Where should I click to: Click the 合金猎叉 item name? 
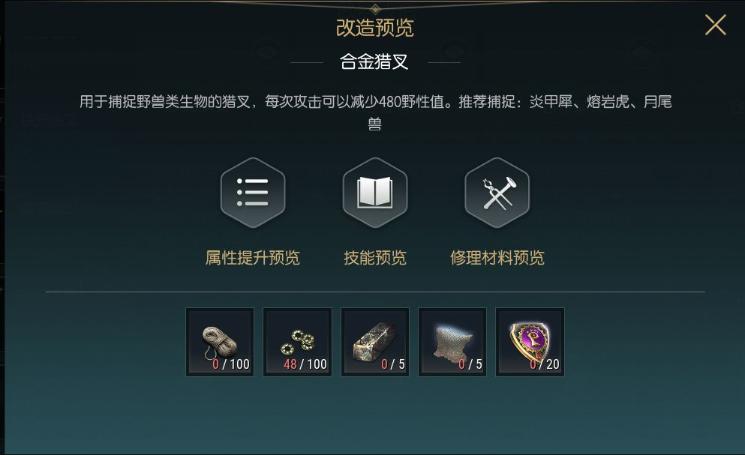pyautogui.click(x=374, y=62)
